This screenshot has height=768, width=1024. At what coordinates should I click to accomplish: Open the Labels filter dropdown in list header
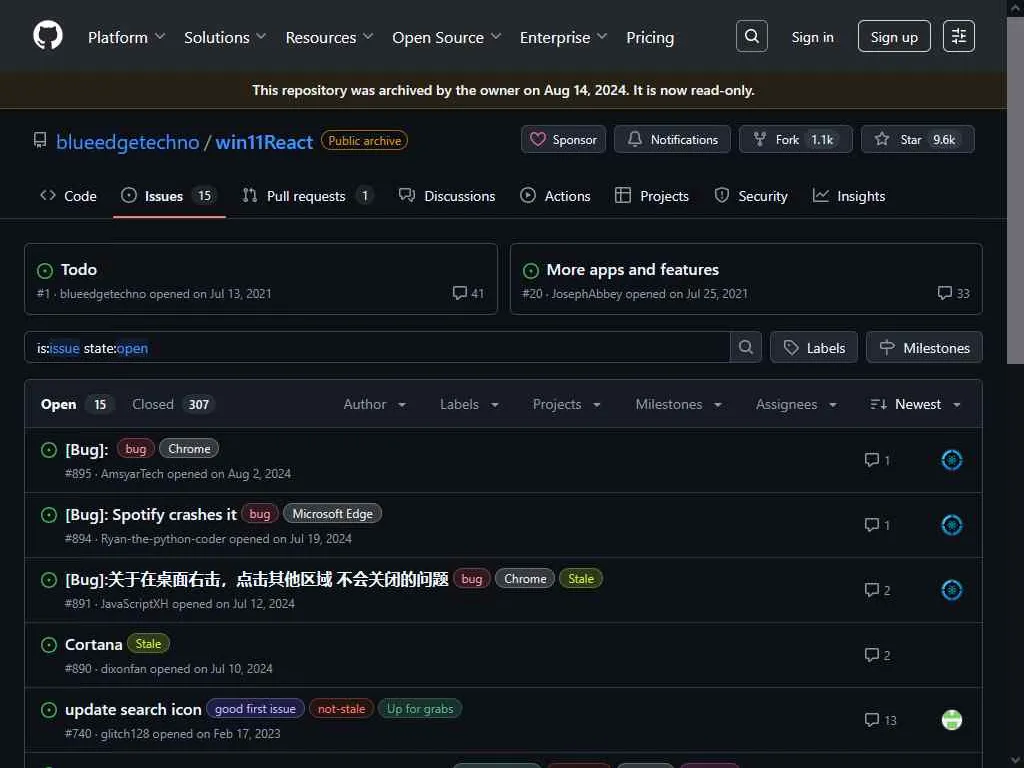[470, 404]
